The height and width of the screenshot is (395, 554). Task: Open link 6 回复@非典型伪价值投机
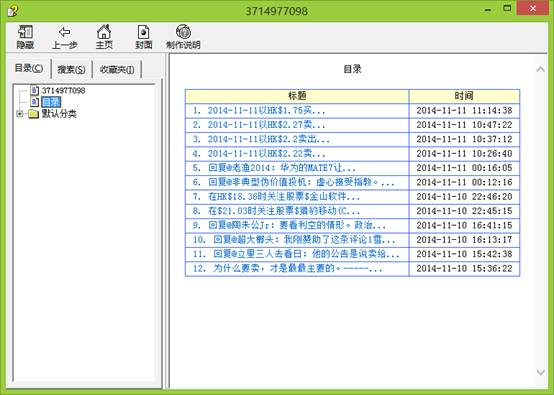coord(301,182)
